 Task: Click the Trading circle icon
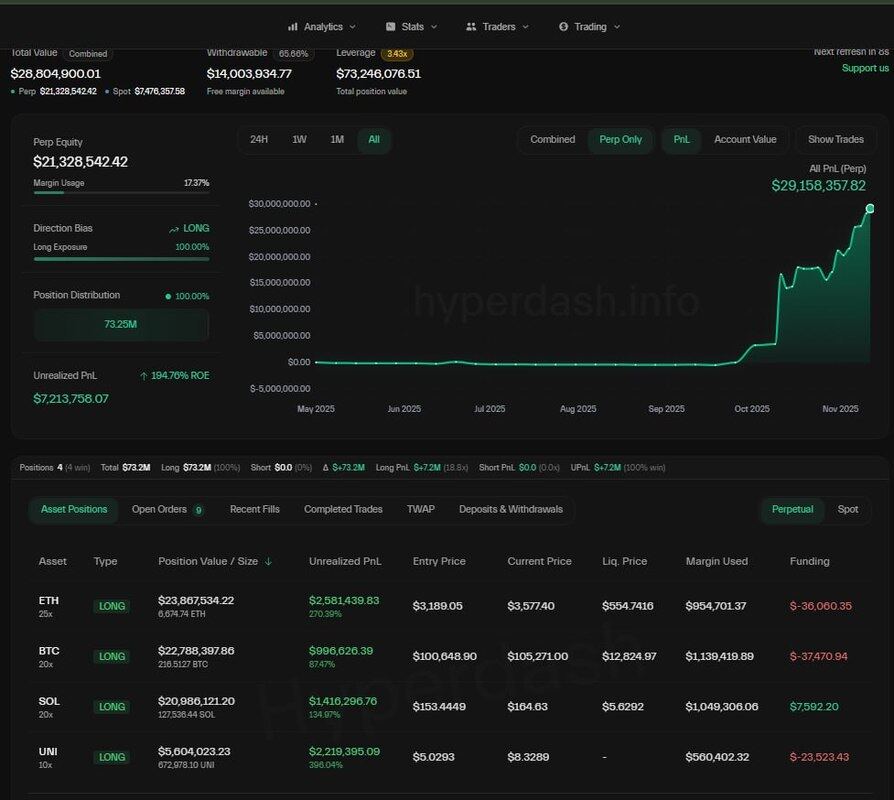563,27
